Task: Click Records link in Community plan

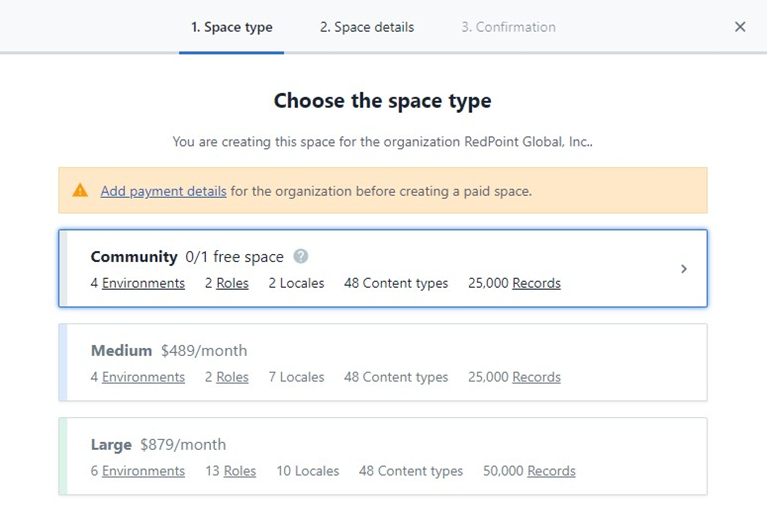Action: pyautogui.click(x=536, y=283)
